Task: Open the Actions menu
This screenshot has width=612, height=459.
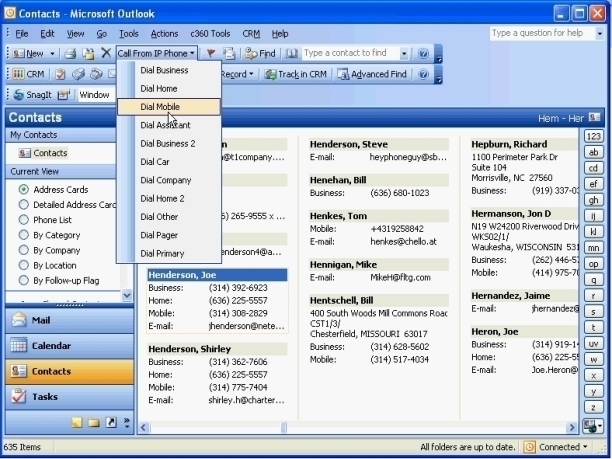Action: 164,34
